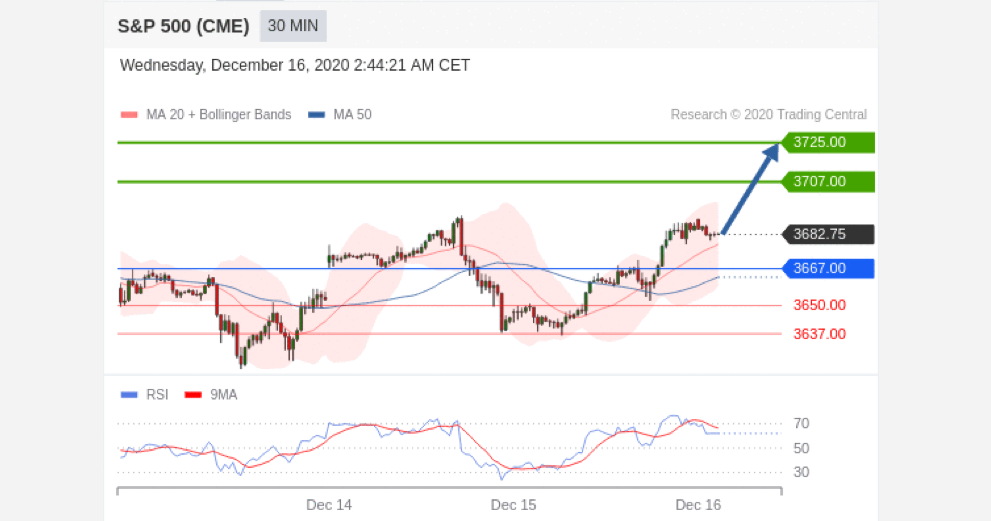Viewport: 991px width, 521px height.
Task: Click the blue MA 50 legend swatch
Action: pos(316,115)
